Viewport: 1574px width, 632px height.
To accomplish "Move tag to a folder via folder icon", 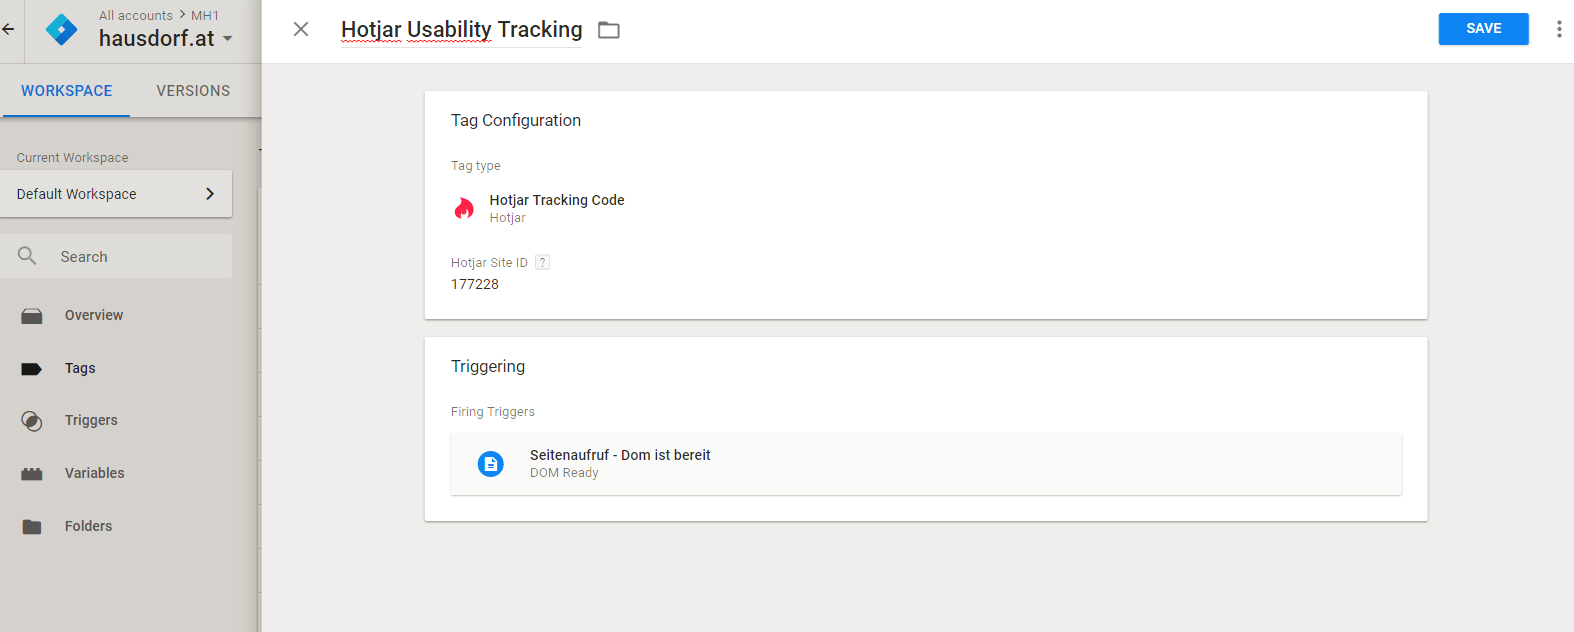I will (x=608, y=29).
